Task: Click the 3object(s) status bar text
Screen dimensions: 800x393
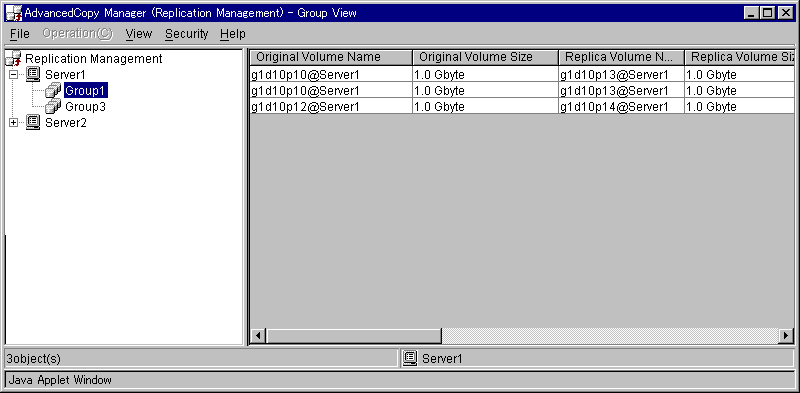Action: (33, 359)
